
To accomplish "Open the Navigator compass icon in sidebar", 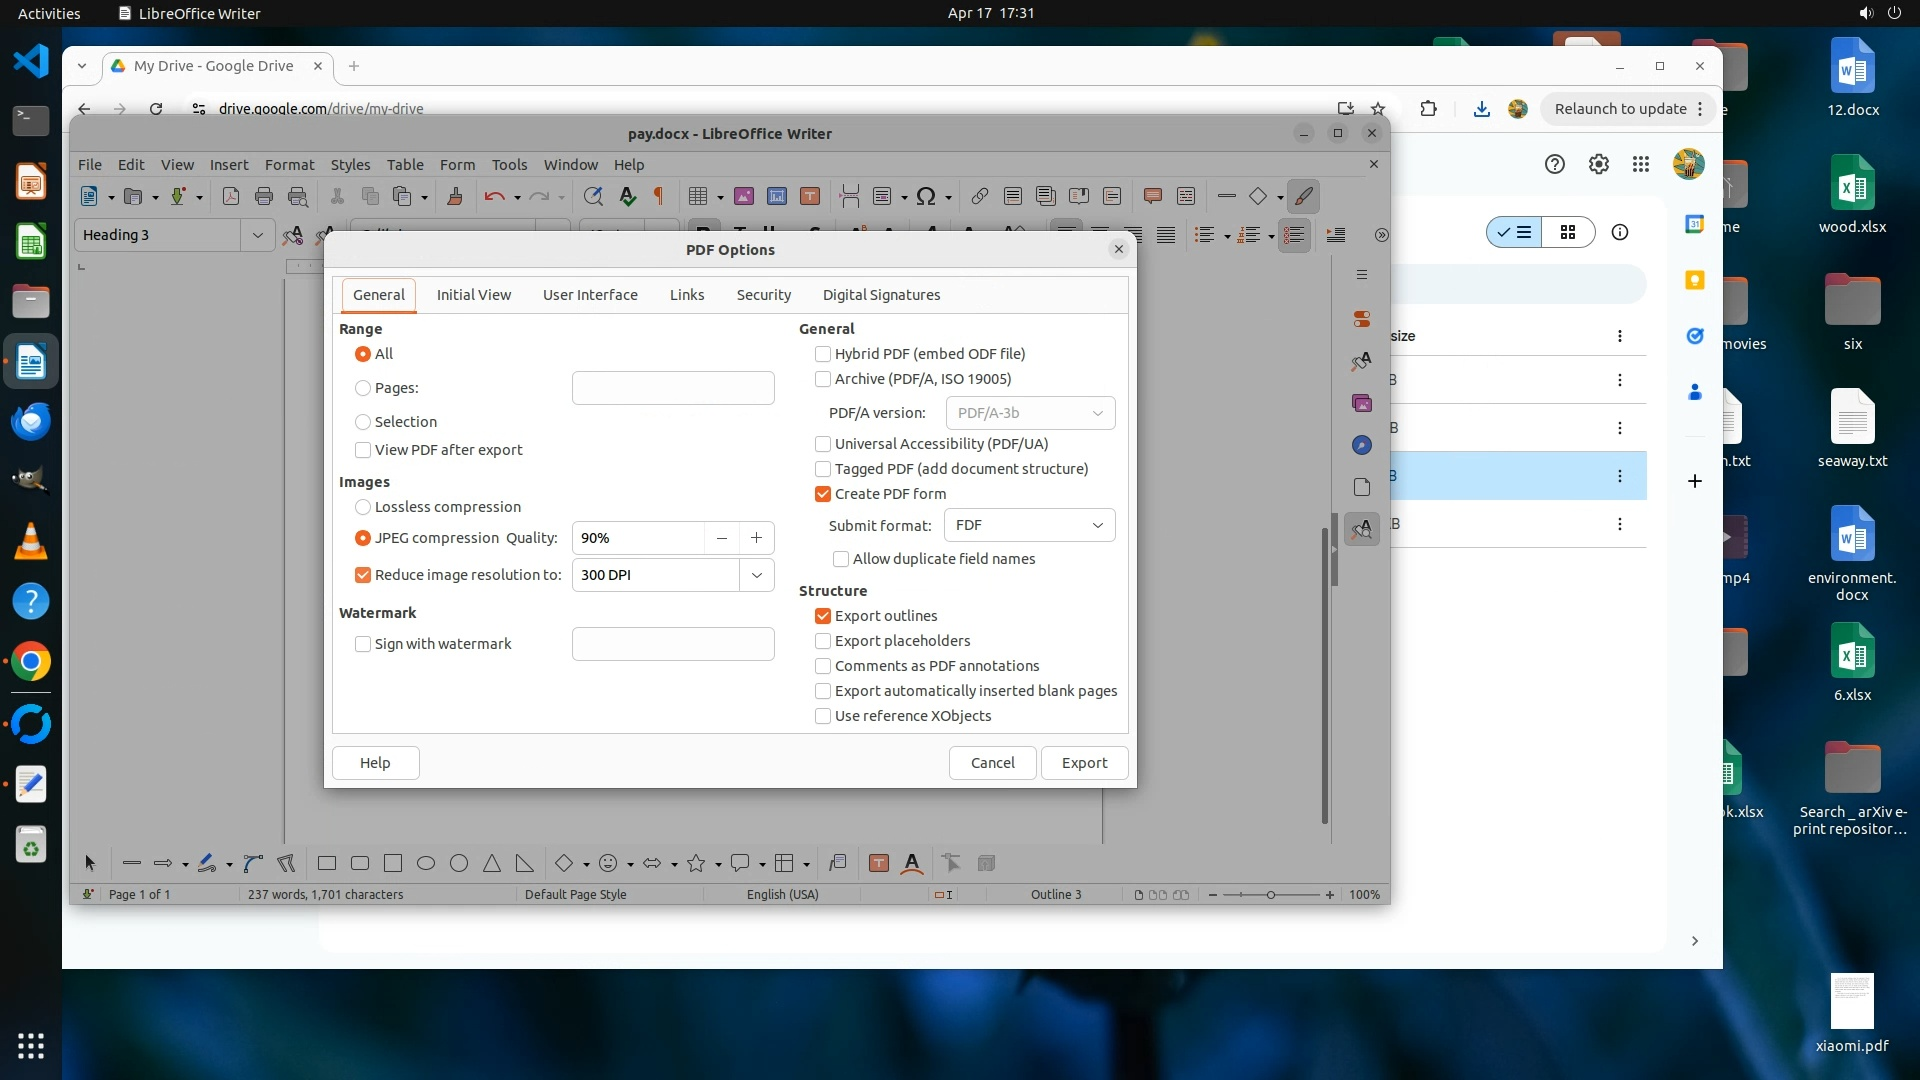I will pyautogui.click(x=1362, y=445).
